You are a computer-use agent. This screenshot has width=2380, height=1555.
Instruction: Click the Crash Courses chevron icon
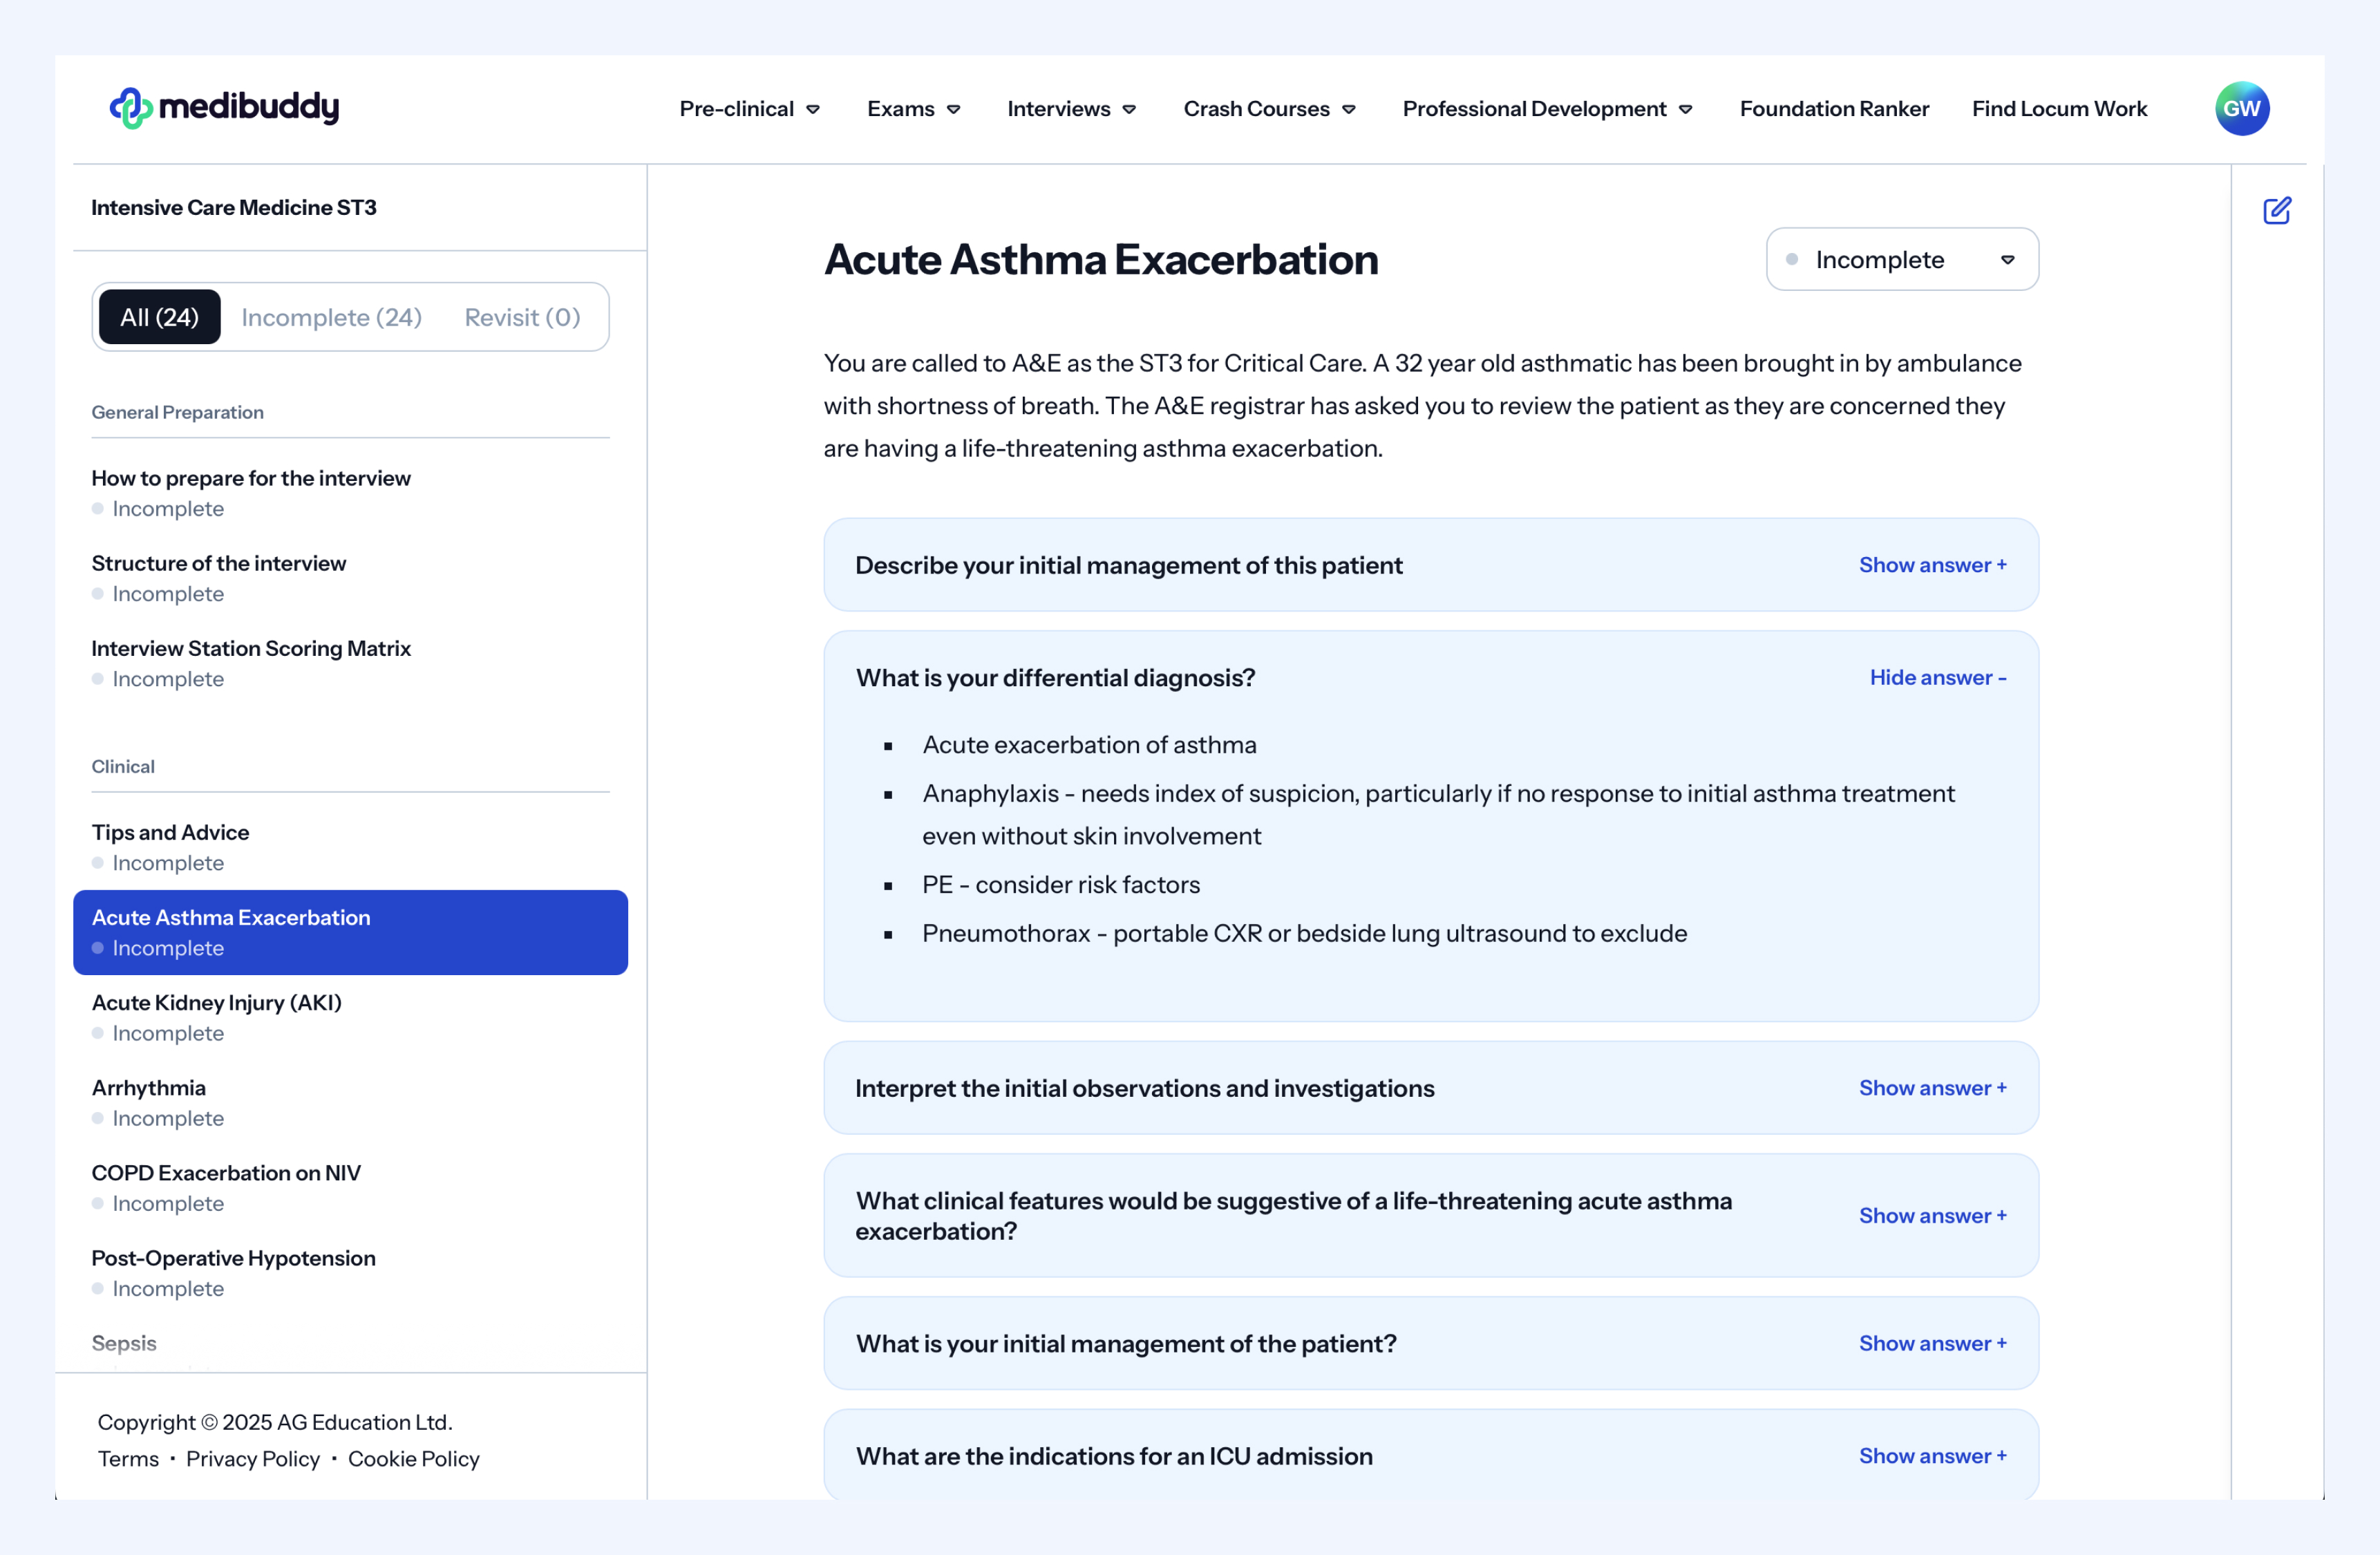coord(1348,110)
